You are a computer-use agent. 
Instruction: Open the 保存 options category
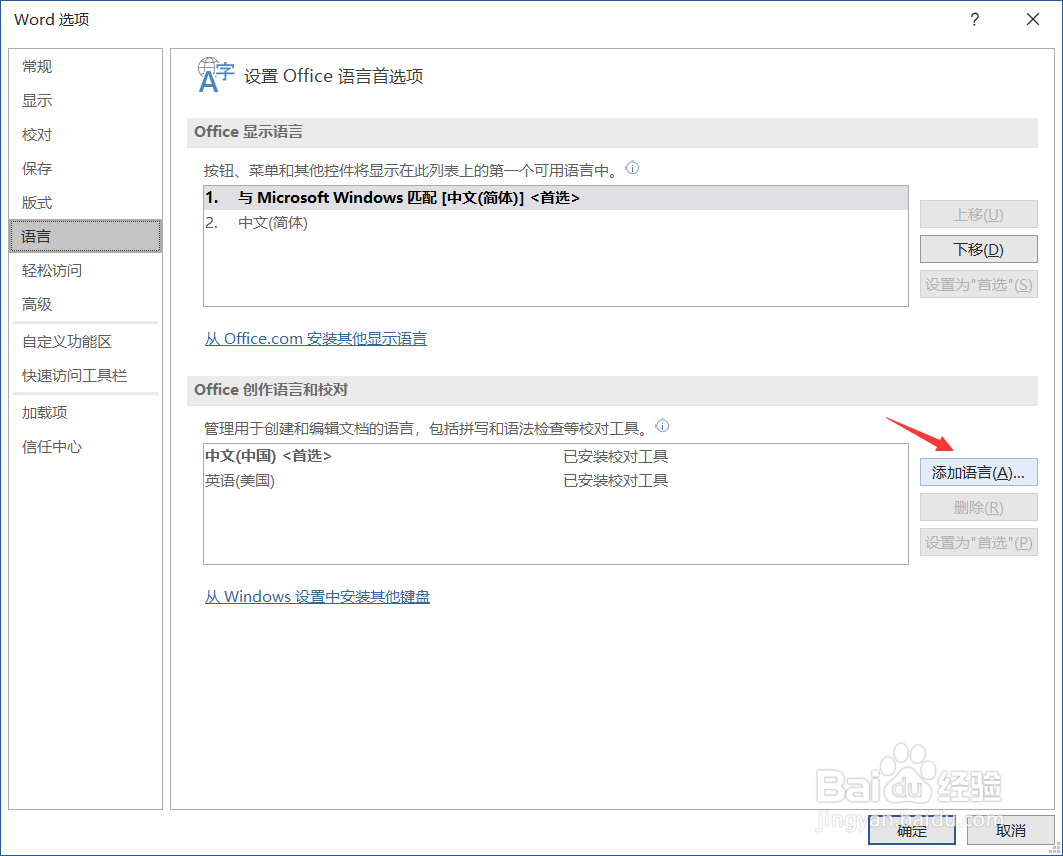pyautogui.click(x=85, y=168)
